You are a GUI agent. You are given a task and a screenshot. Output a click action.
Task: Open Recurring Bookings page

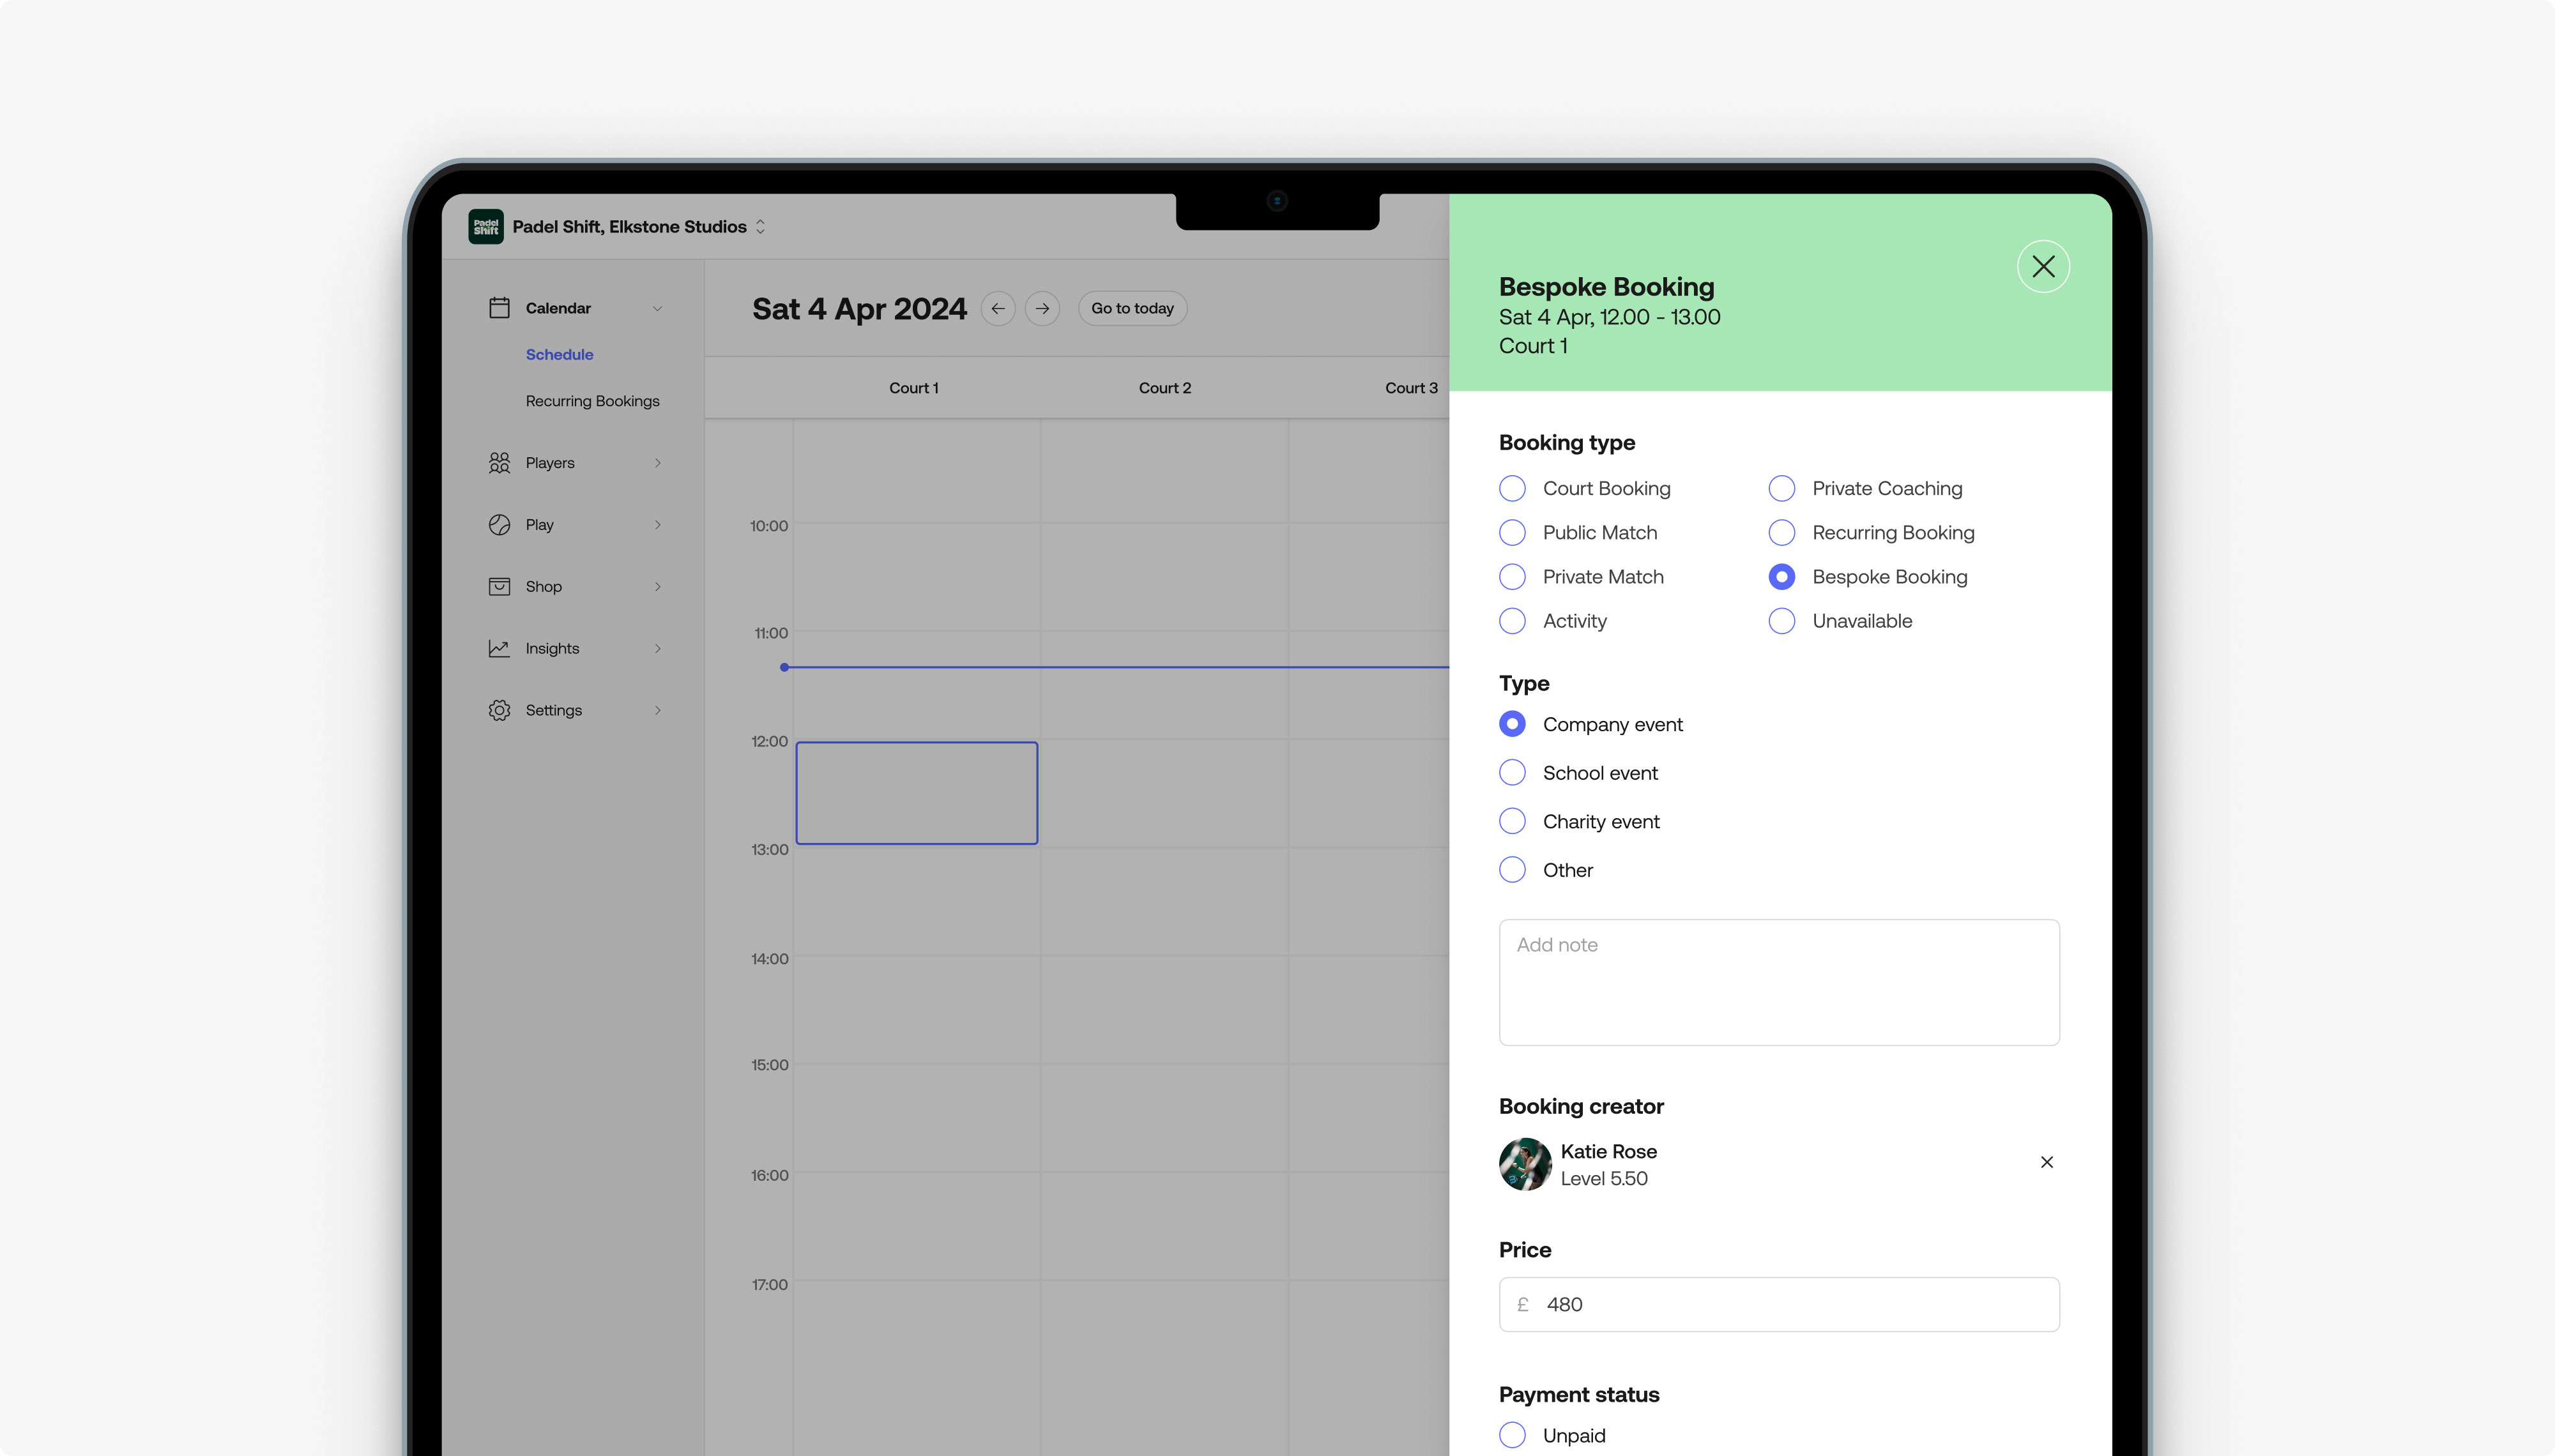(x=592, y=401)
